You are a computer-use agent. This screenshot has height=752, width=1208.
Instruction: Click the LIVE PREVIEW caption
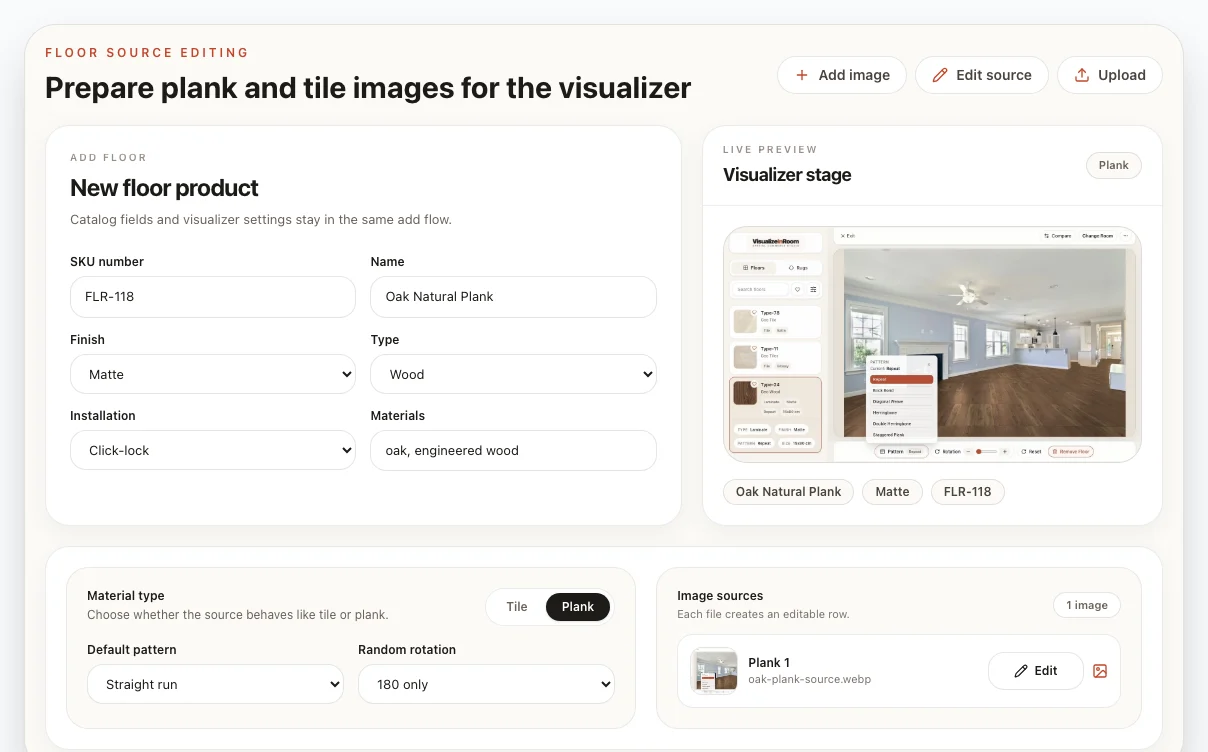(x=770, y=150)
